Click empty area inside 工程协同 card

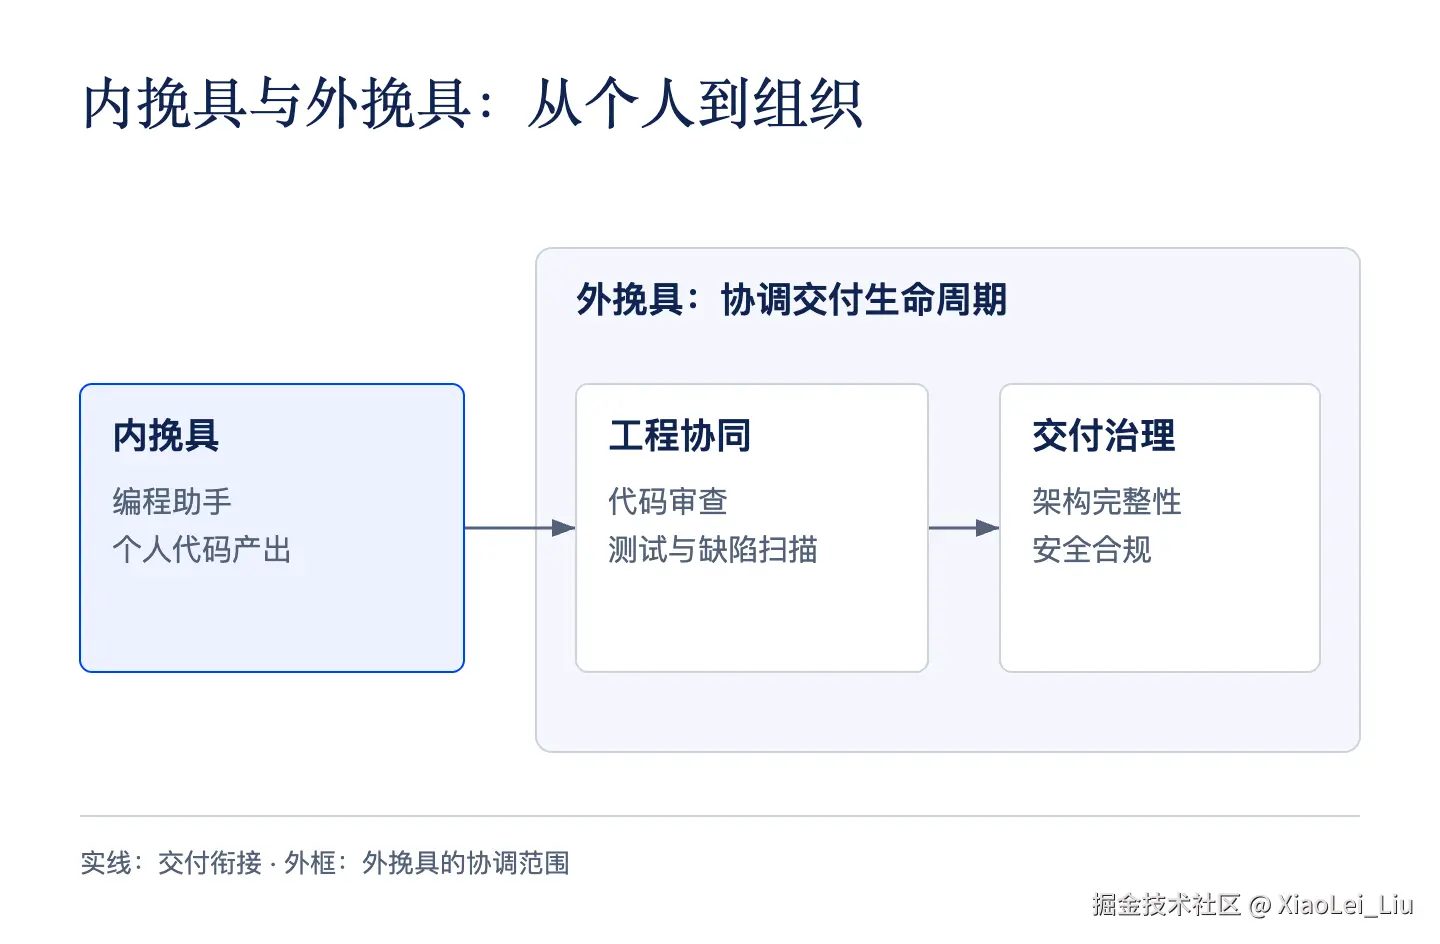coord(752,620)
